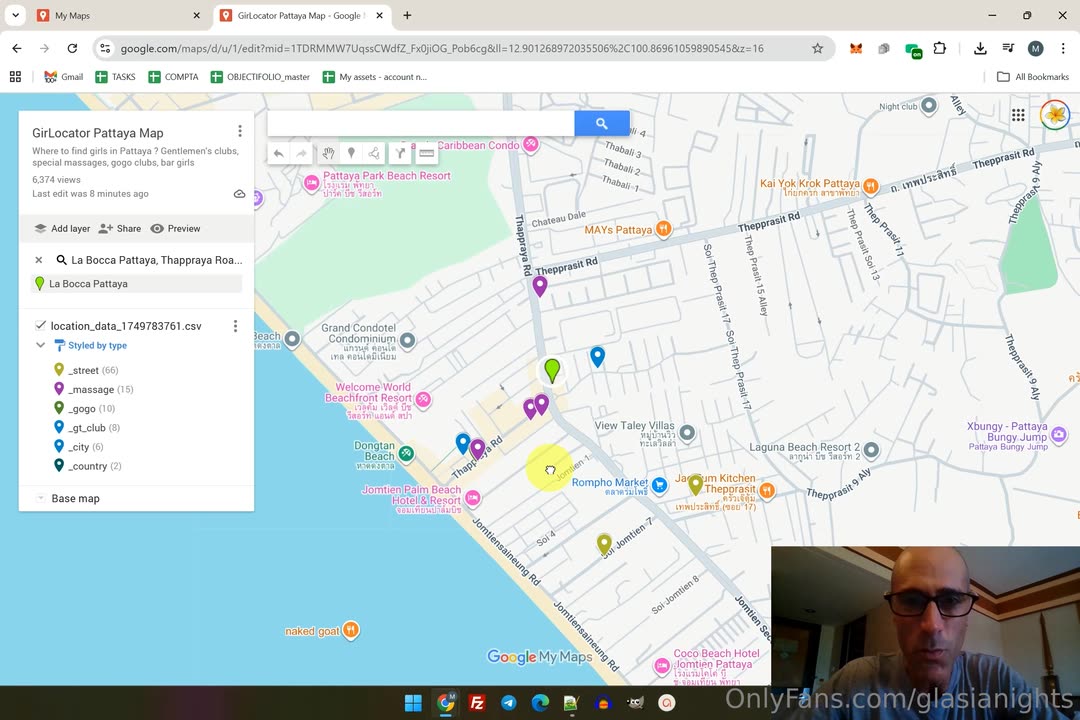1080x720 pixels.
Task: Click the Kai Yok Krok Pattaya restaurant icon
Action: pyautogui.click(x=871, y=185)
